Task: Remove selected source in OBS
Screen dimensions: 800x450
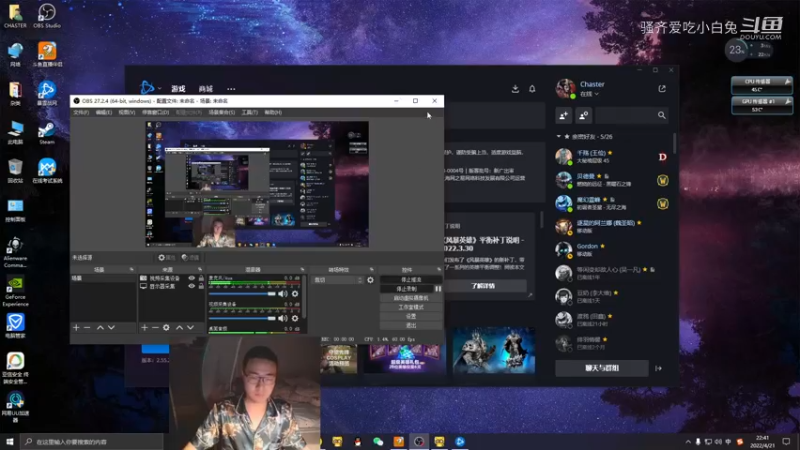Action: (155, 328)
